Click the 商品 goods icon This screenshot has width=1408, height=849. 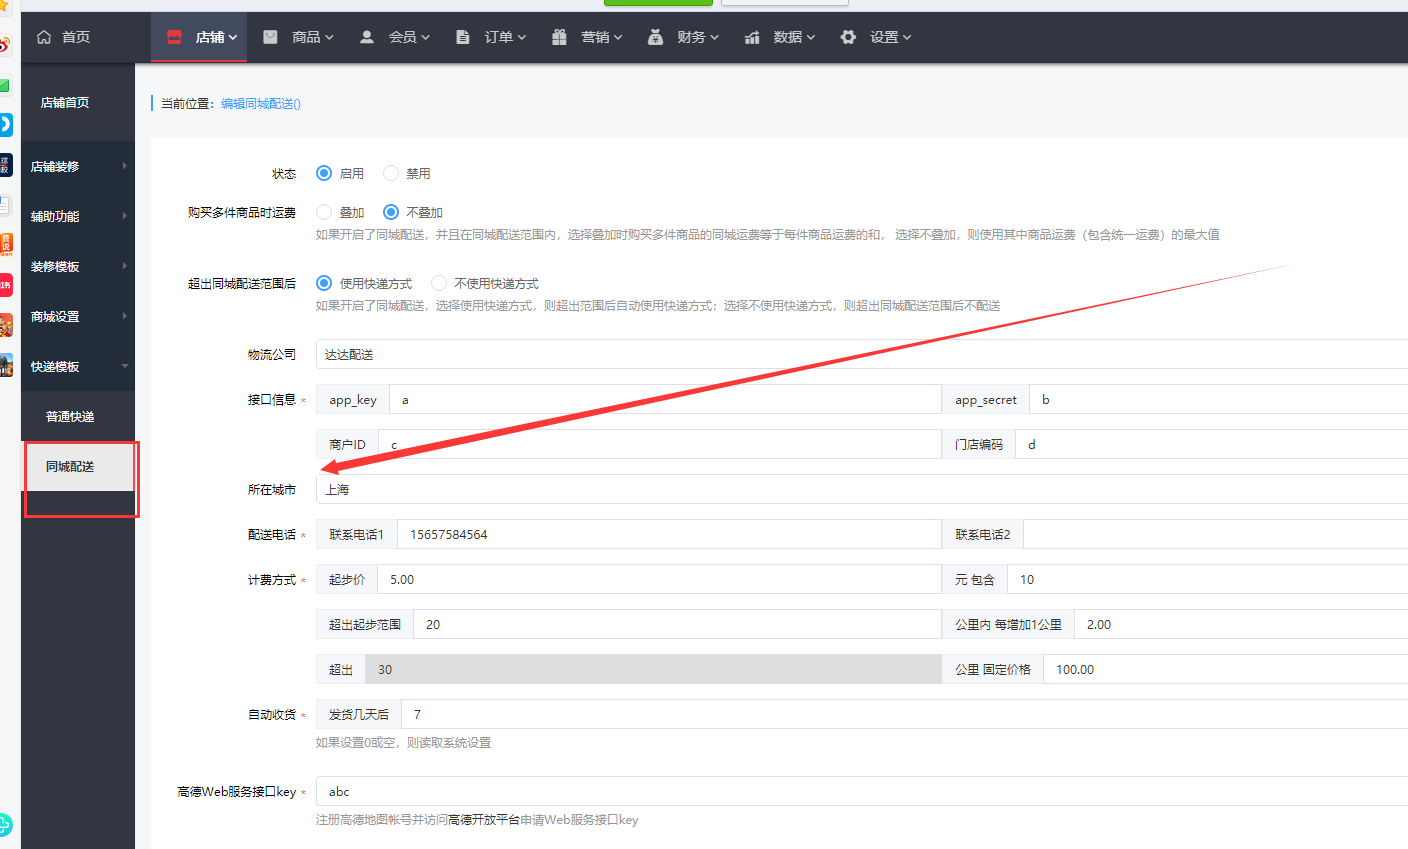270,37
